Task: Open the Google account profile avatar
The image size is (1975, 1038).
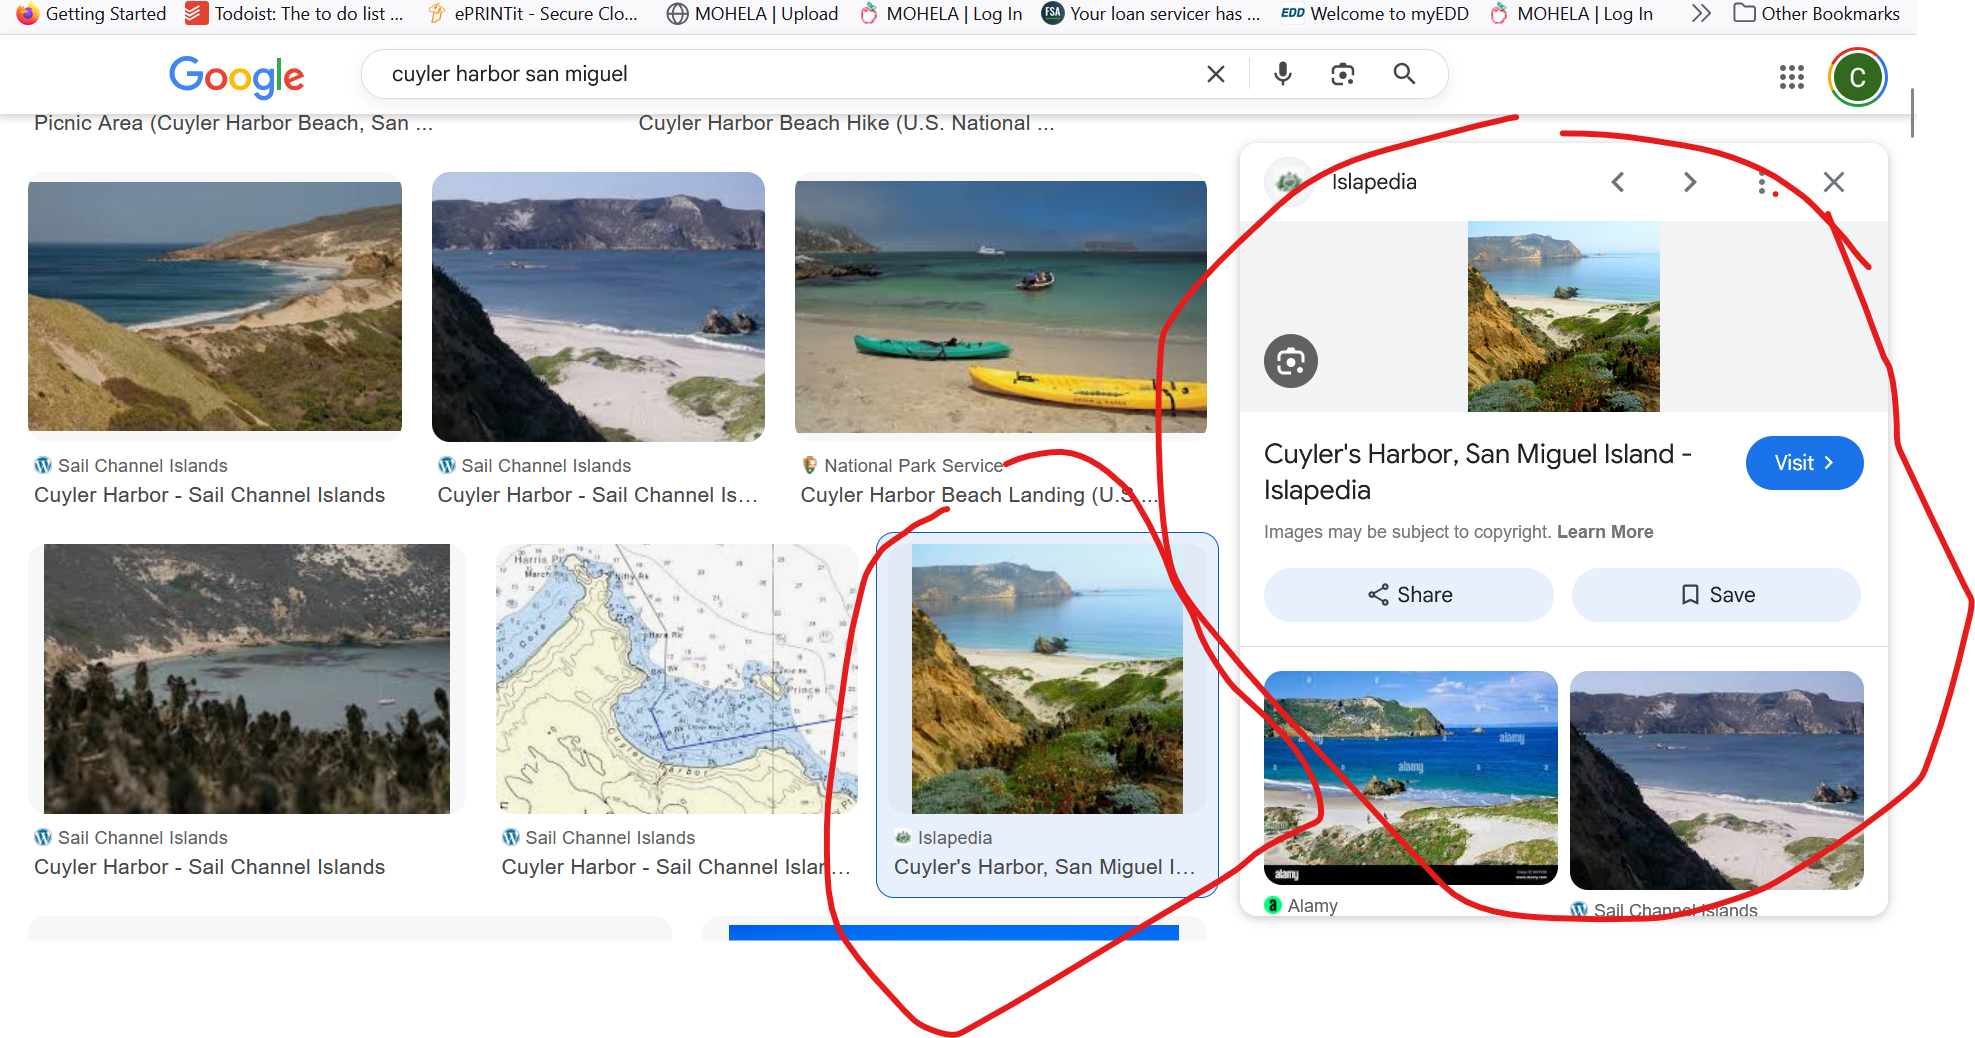Action: tap(1857, 77)
